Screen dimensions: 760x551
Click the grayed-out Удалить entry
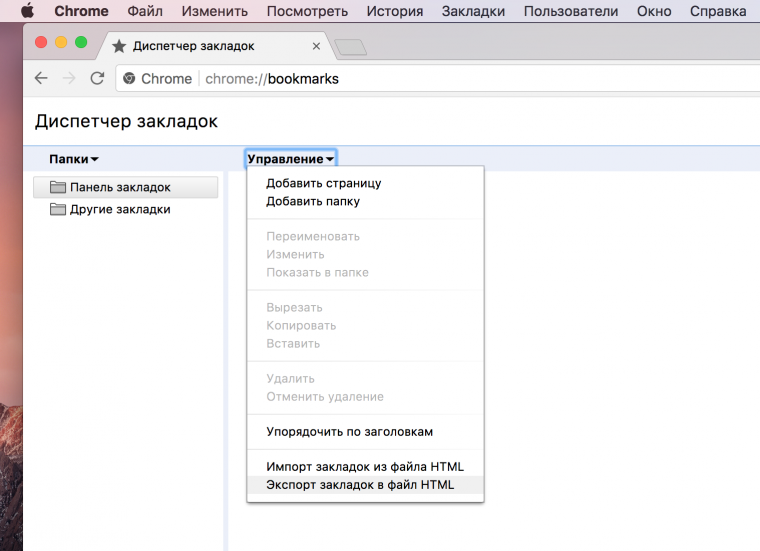[365, 378]
